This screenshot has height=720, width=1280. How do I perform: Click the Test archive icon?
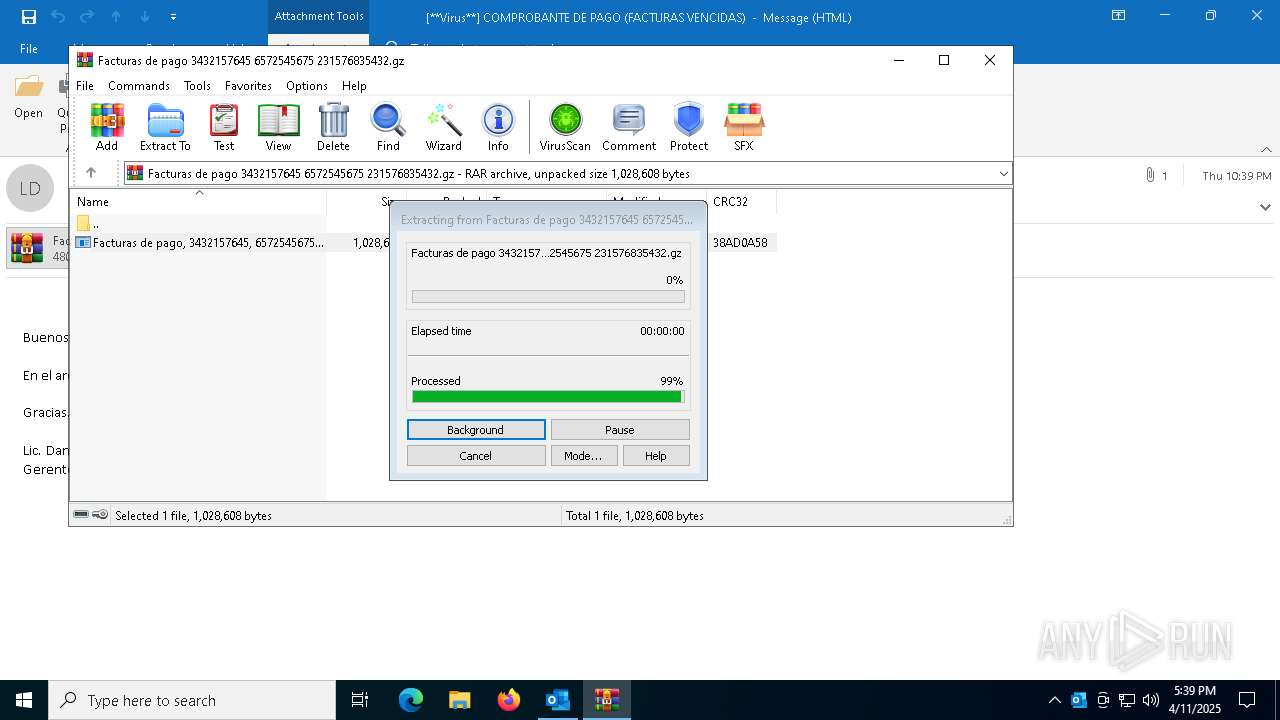(224, 127)
